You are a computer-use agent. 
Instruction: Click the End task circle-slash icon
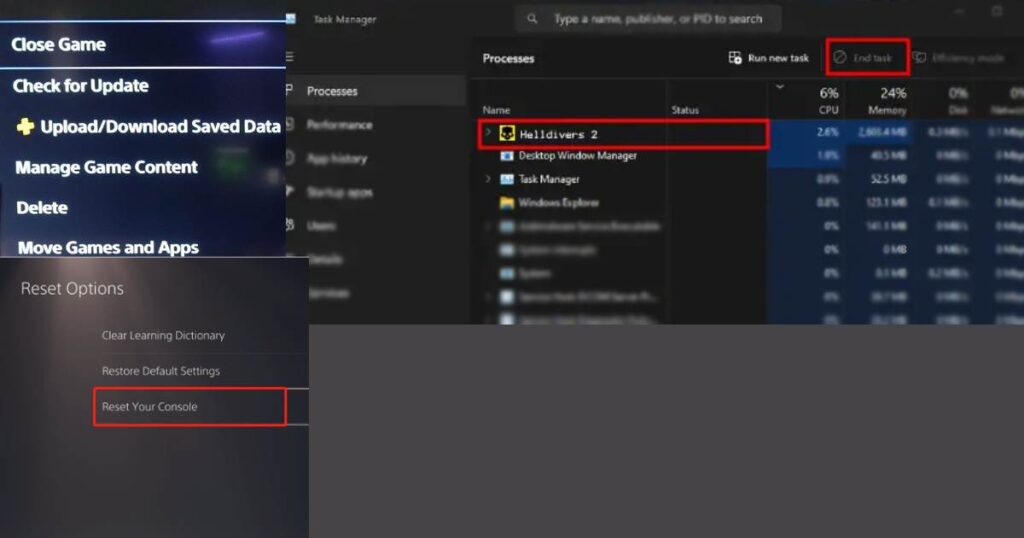840,57
